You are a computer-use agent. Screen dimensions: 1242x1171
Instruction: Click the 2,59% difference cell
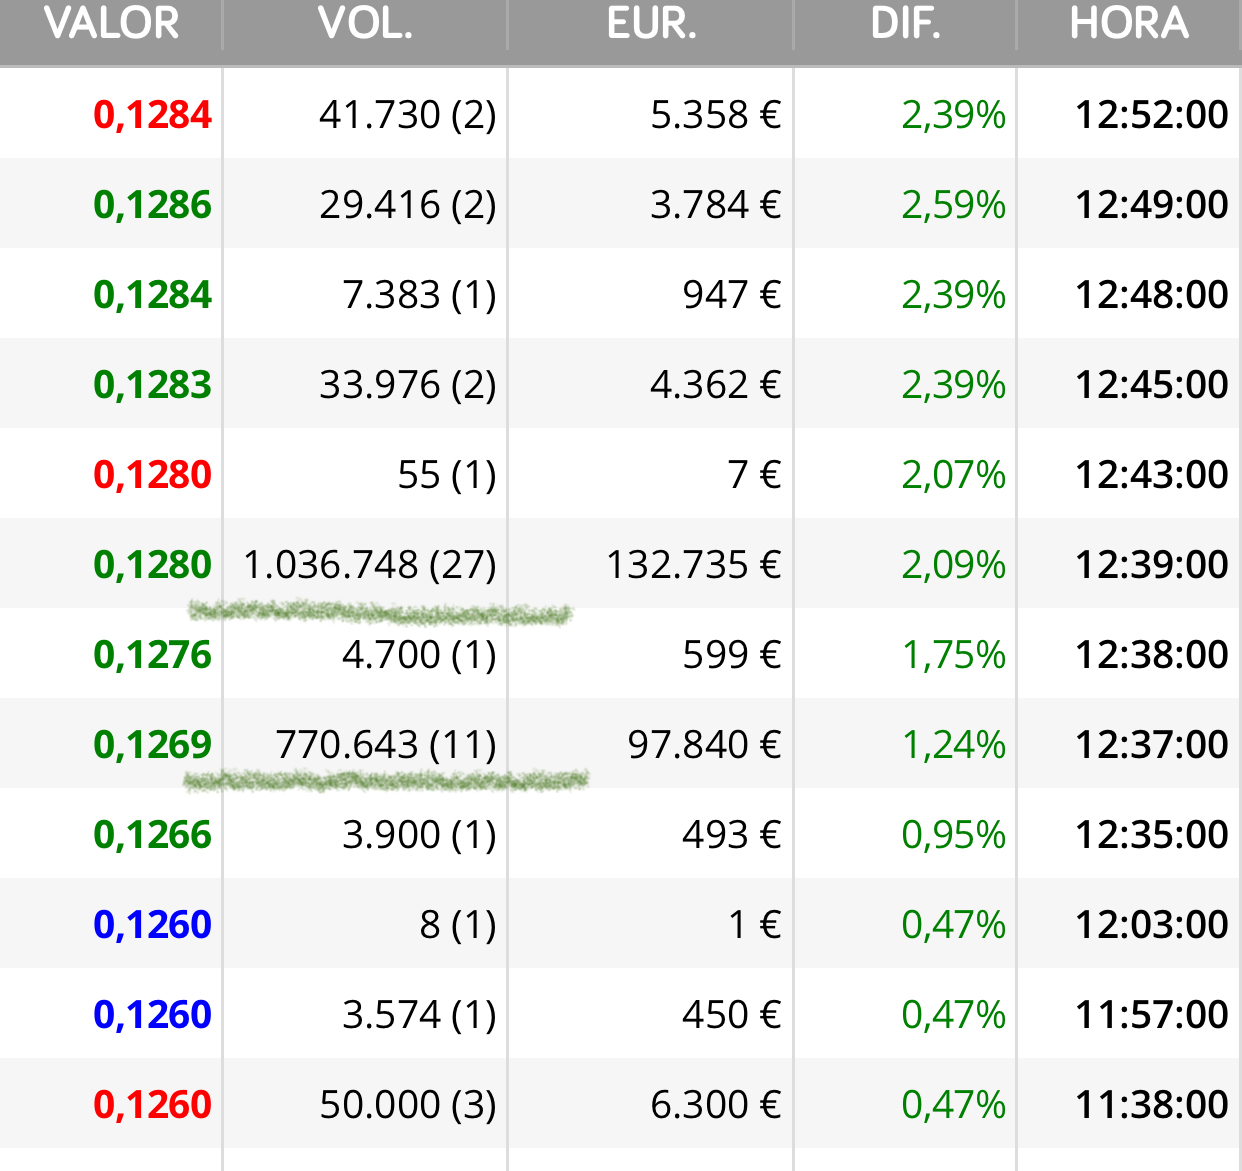coord(953,205)
